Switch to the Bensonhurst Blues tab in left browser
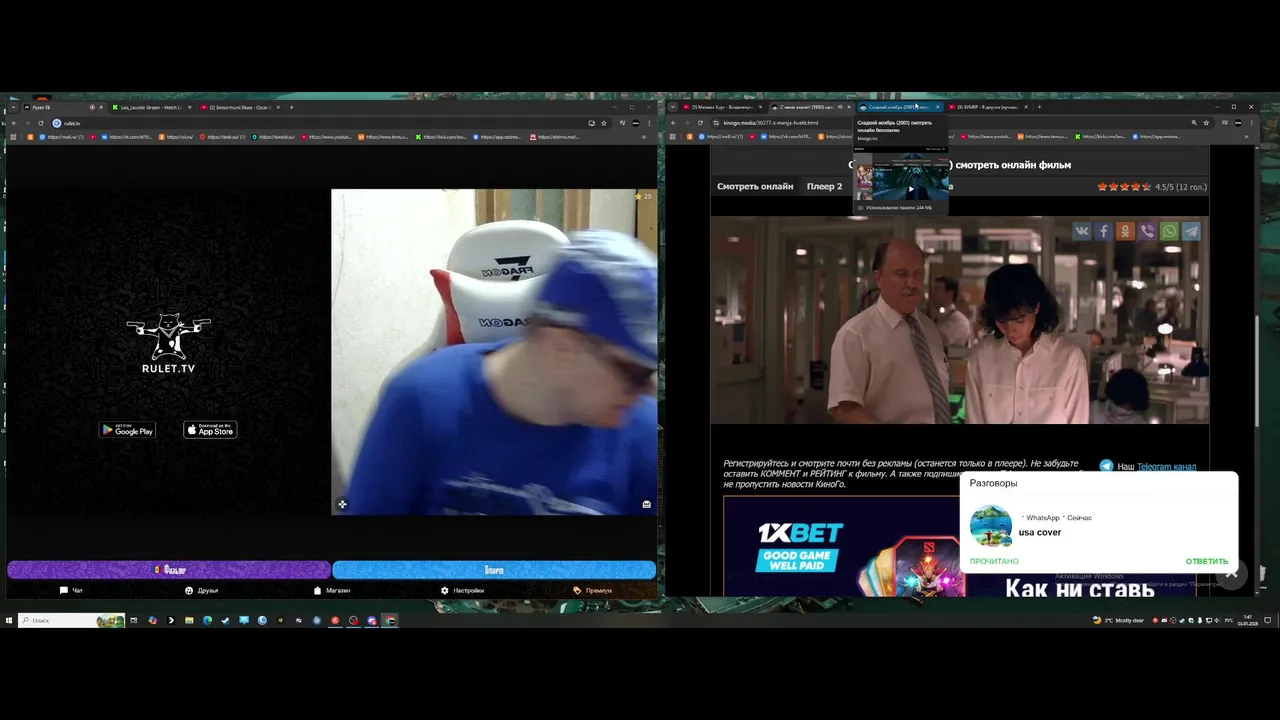 [240, 107]
